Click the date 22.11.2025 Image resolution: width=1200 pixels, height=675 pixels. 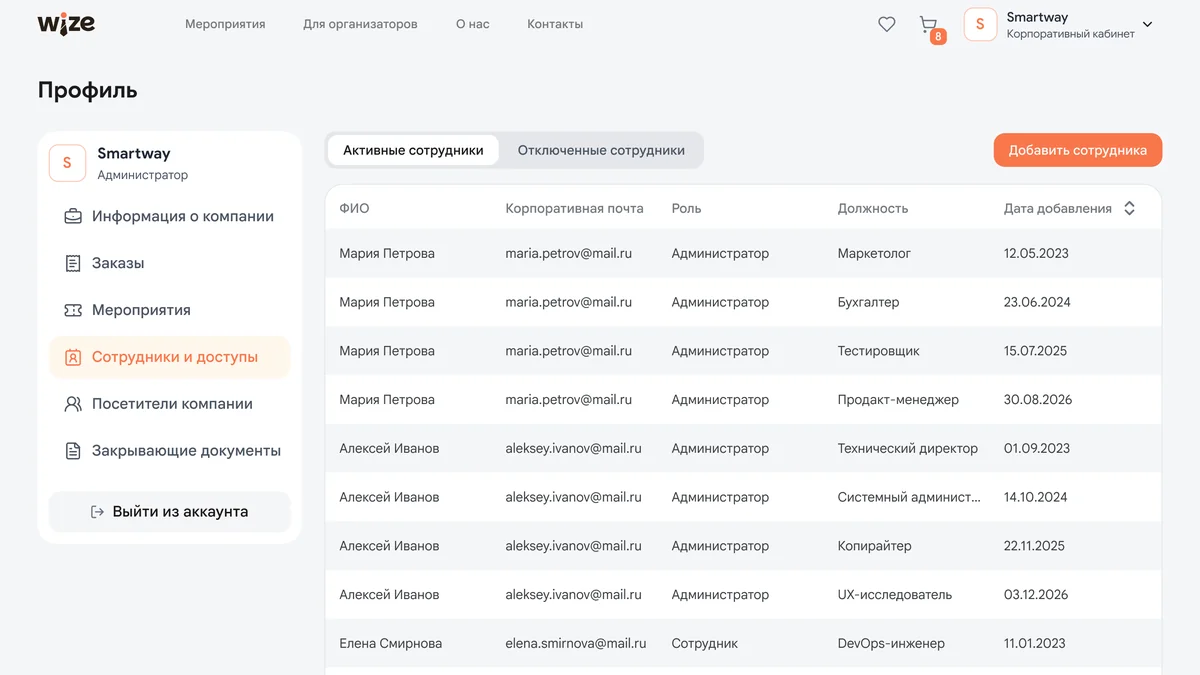point(1034,546)
